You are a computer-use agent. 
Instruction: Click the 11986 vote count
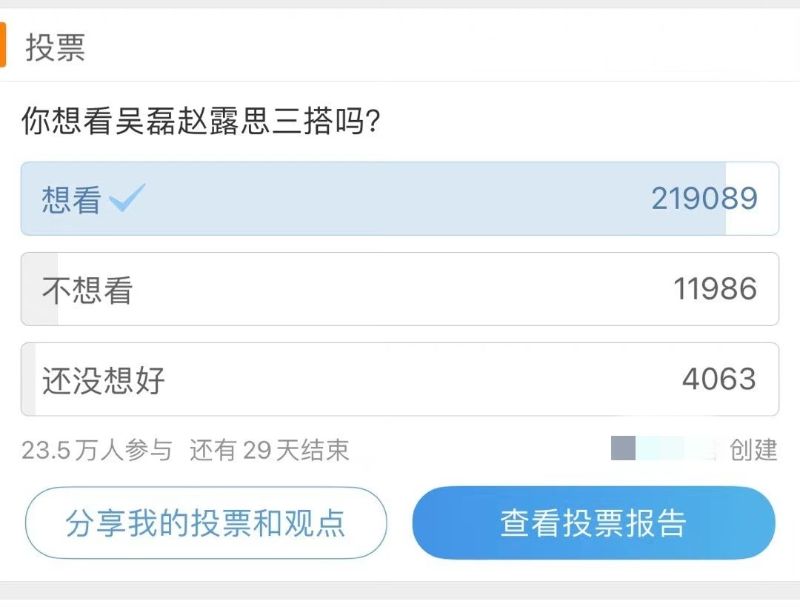coord(715,290)
